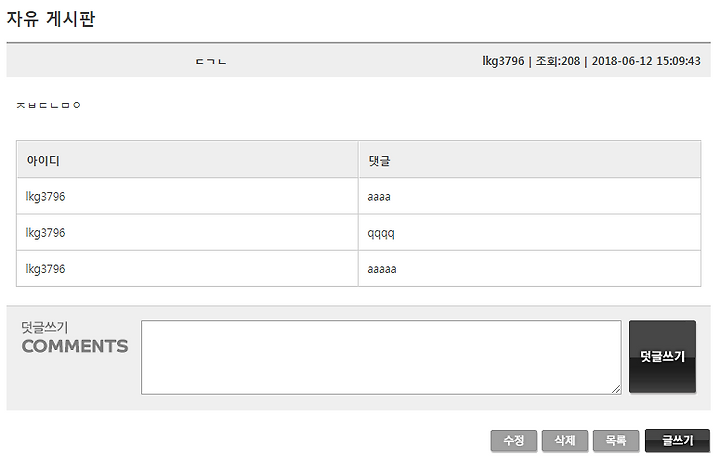The image size is (720, 467).
Task: Click author lkg3796 in post header
Action: (503, 61)
